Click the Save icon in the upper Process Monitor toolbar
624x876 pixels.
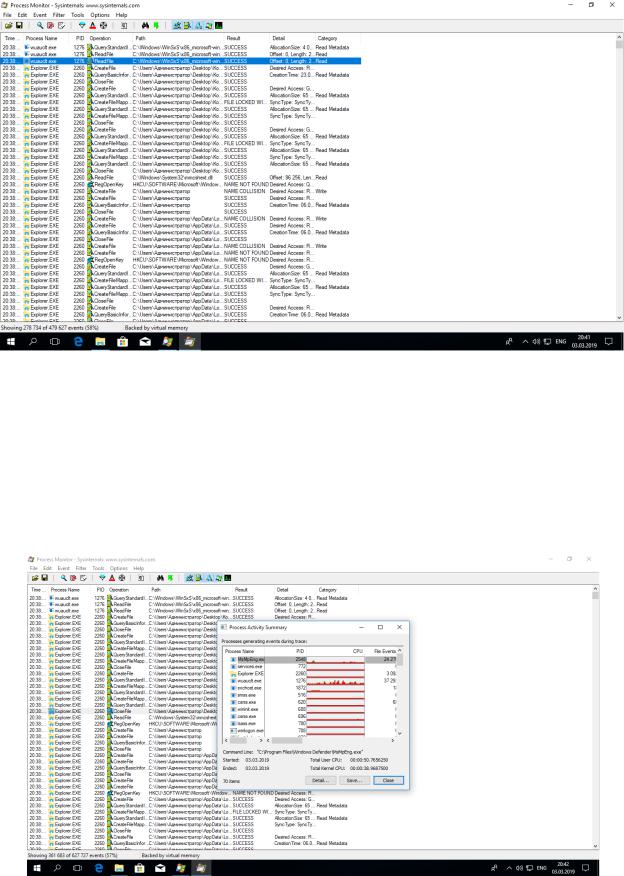pos(19,26)
